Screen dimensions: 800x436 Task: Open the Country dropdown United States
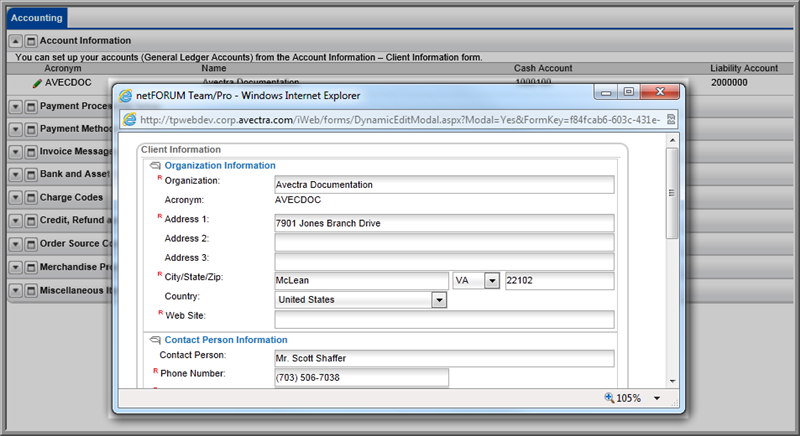pos(439,300)
